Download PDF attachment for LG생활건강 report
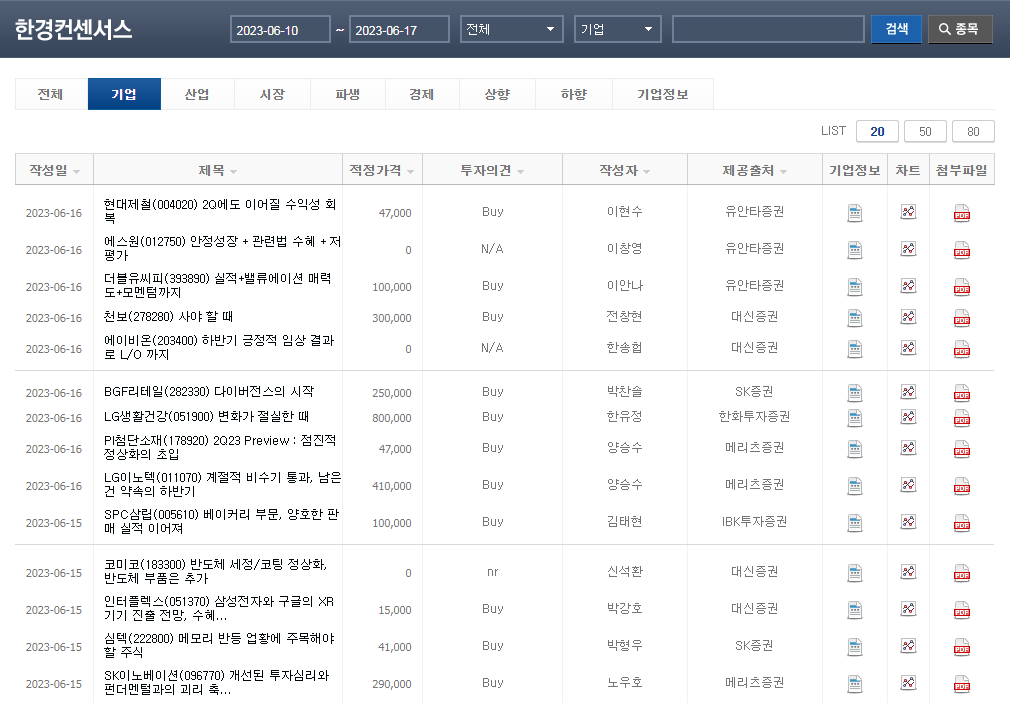Image resolution: width=1010 pixels, height=703 pixels. pos(962,418)
